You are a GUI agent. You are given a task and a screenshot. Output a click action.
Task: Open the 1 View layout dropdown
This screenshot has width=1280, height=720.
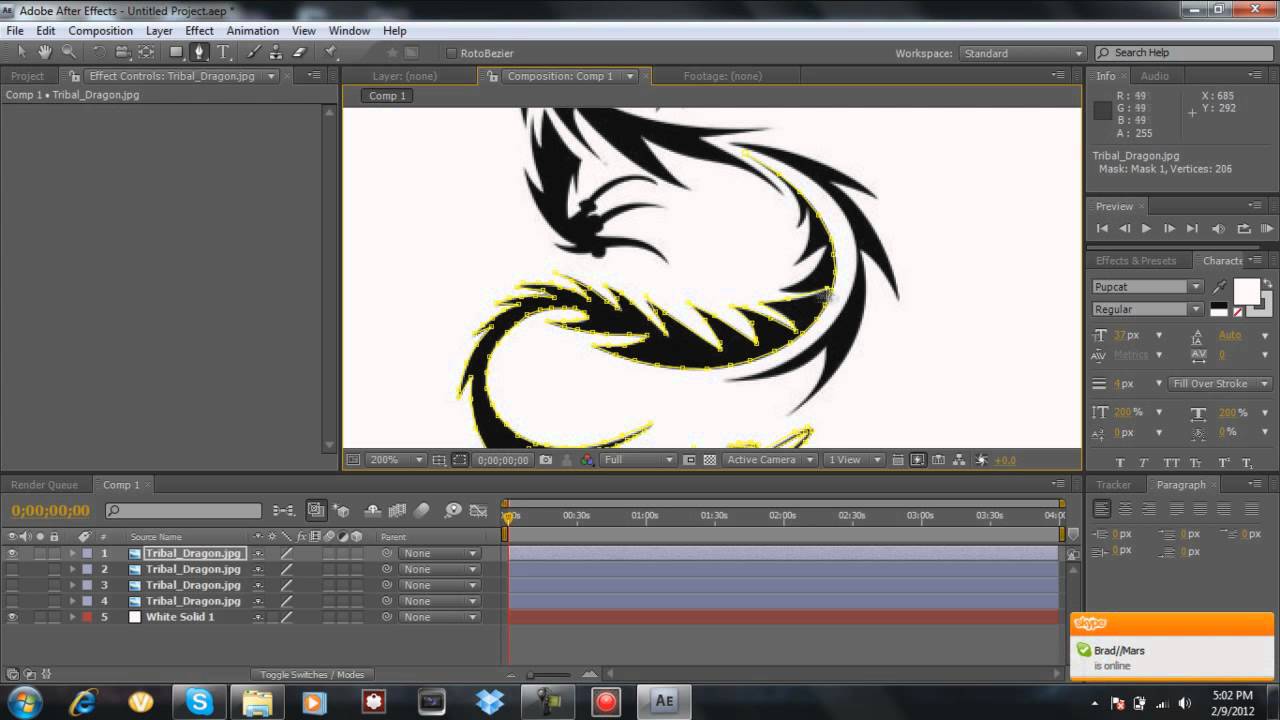click(x=854, y=460)
